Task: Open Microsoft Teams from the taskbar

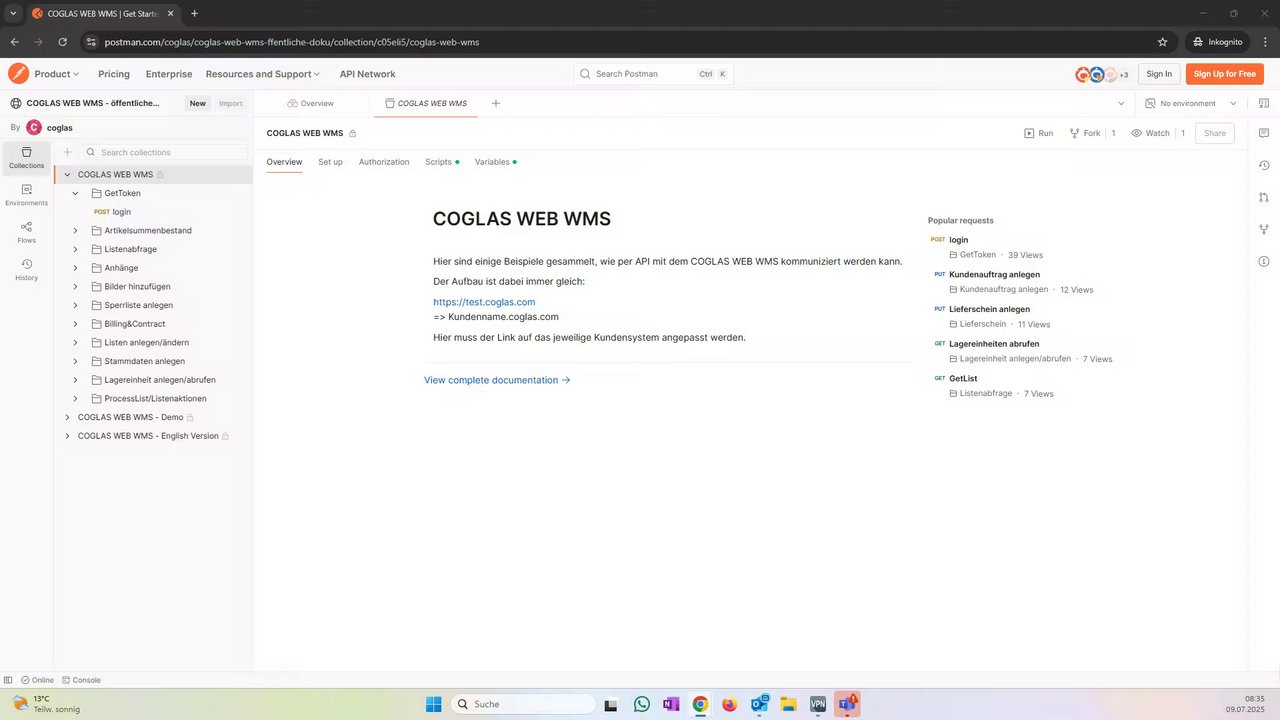Action: 848,704
